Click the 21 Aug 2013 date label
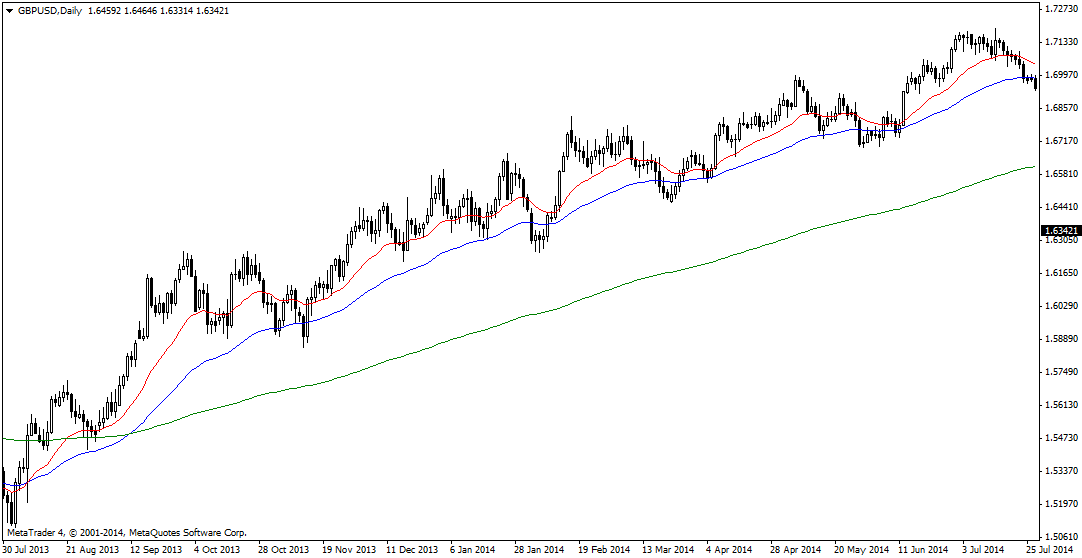The width and height of the screenshot is (1082, 558). (x=90, y=550)
